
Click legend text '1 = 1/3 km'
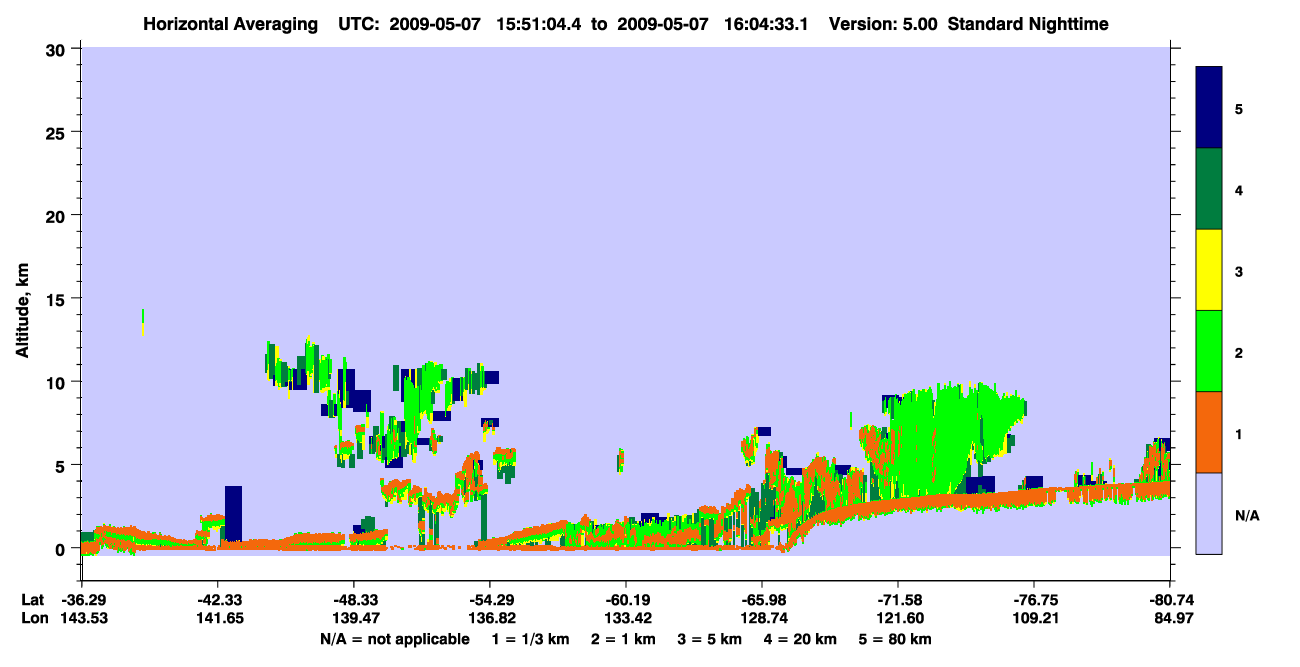point(532,639)
